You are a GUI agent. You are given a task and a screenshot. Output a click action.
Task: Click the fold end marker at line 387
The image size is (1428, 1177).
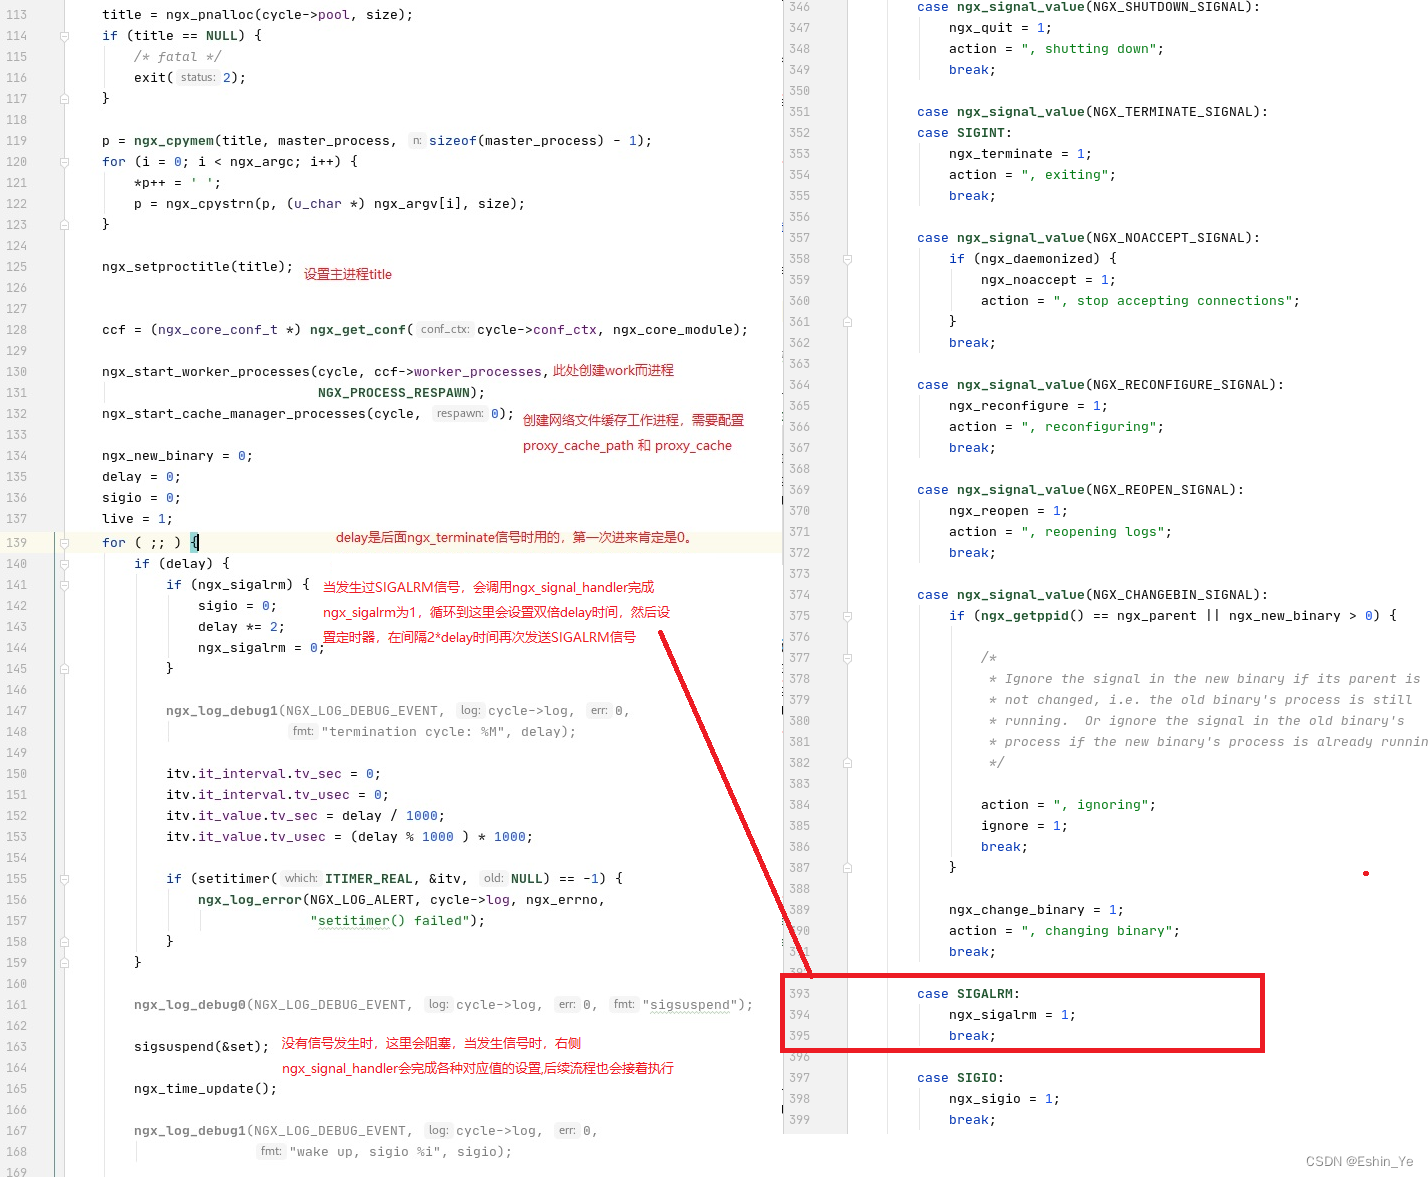[847, 868]
